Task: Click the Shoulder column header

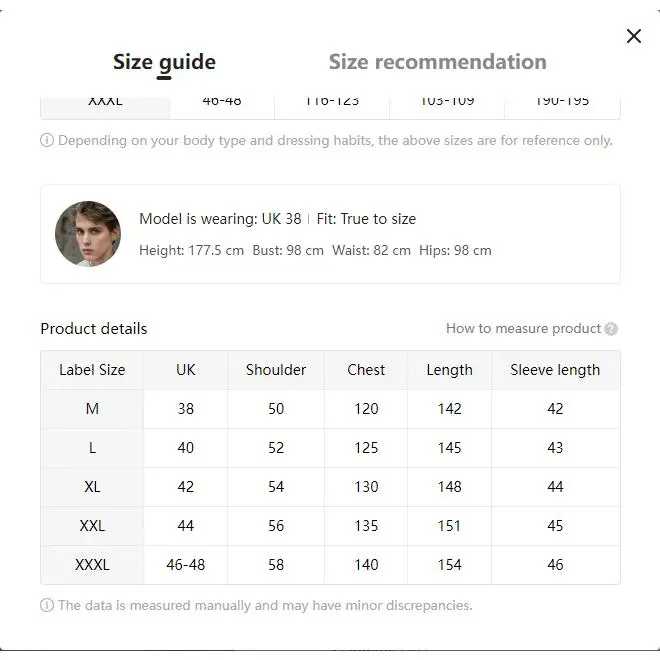Action: coord(276,370)
